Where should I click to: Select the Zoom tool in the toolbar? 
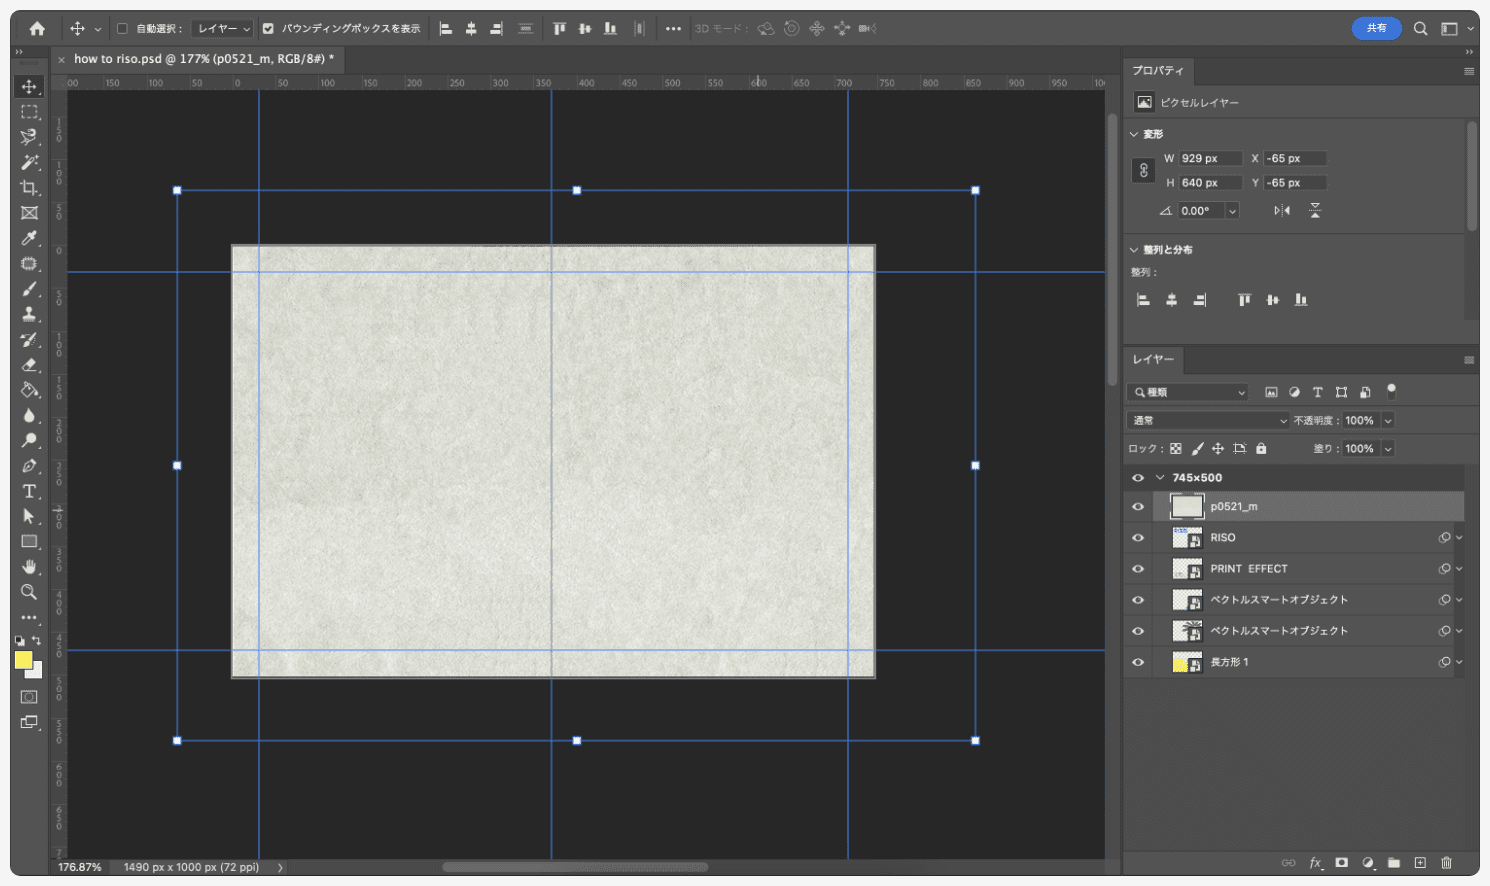point(29,592)
